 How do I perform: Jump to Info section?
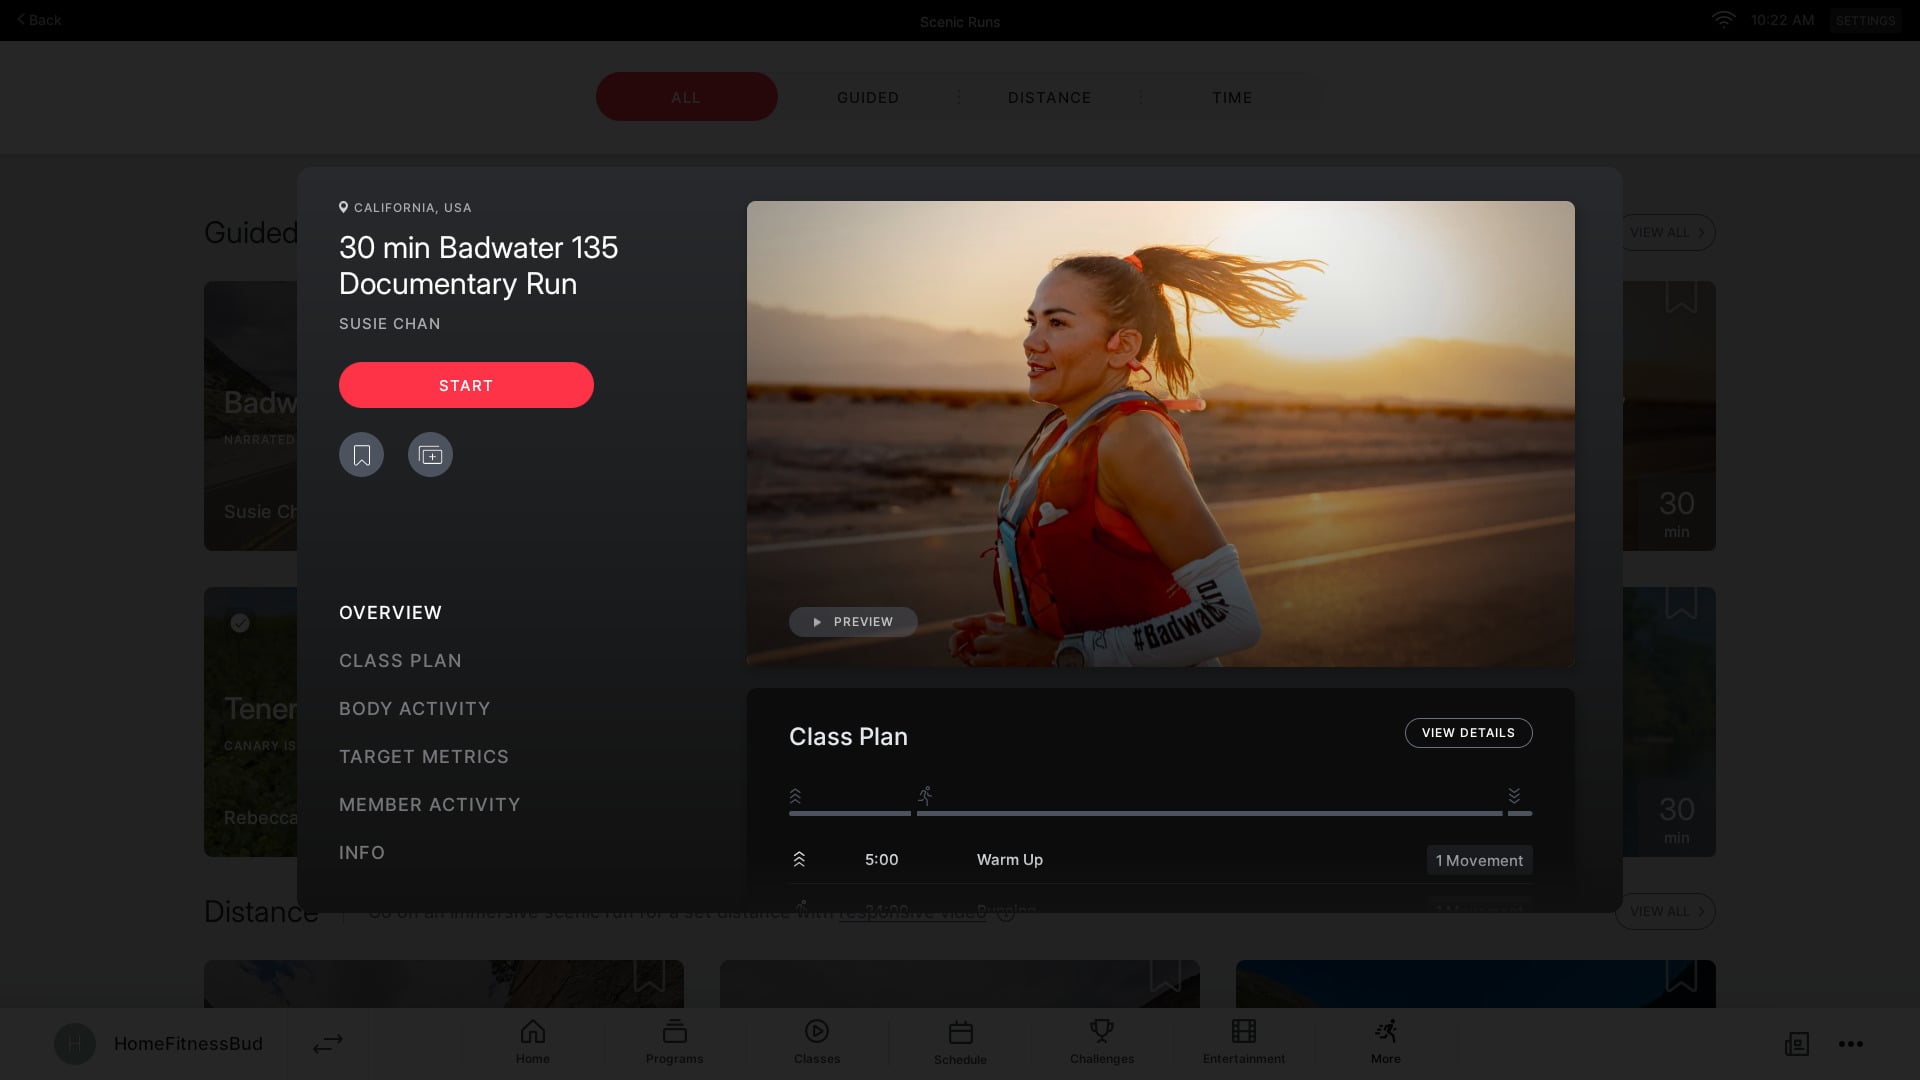(x=362, y=853)
